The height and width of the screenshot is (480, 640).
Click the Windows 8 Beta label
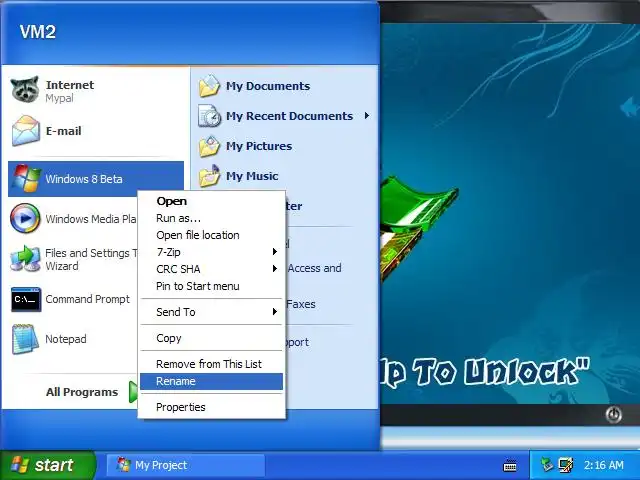[x=84, y=179]
